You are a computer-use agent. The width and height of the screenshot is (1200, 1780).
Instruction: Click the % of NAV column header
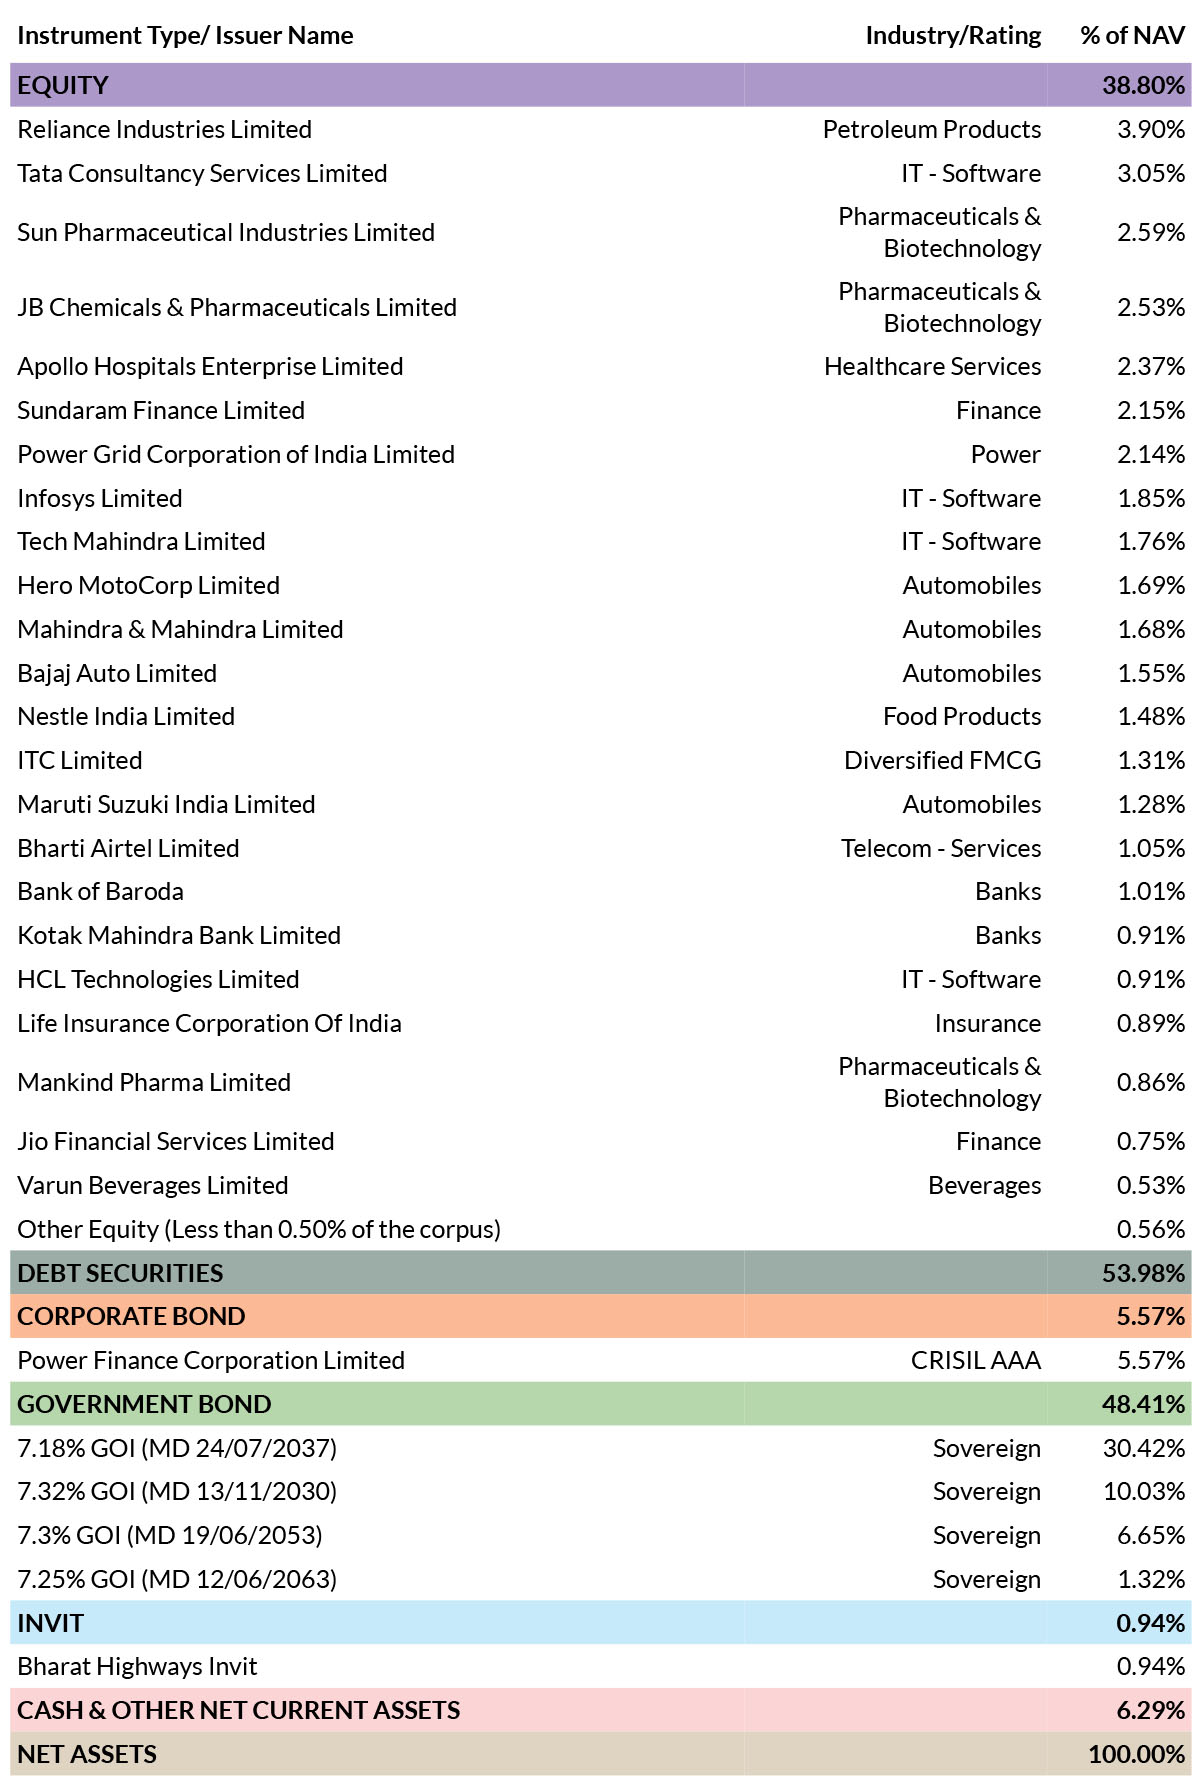pyautogui.click(x=1132, y=35)
